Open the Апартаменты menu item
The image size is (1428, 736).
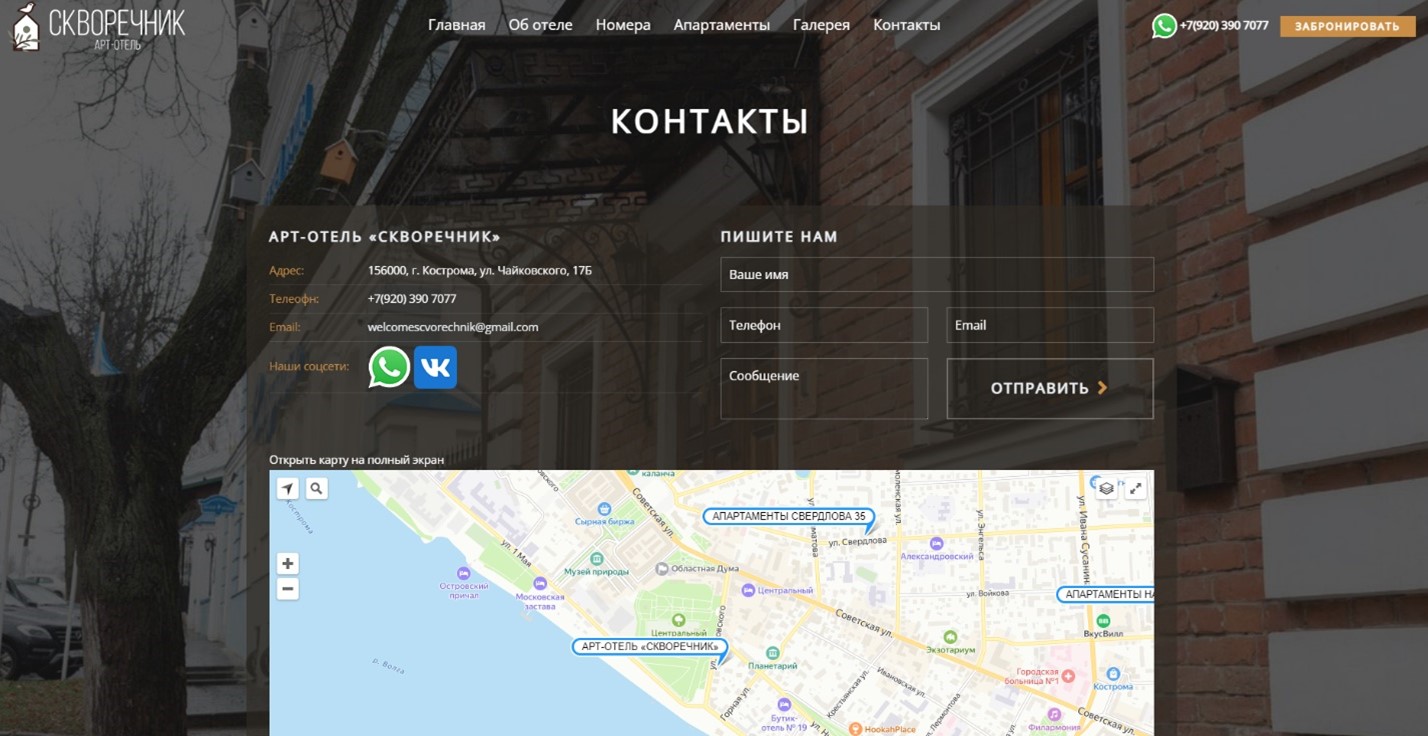tap(721, 25)
